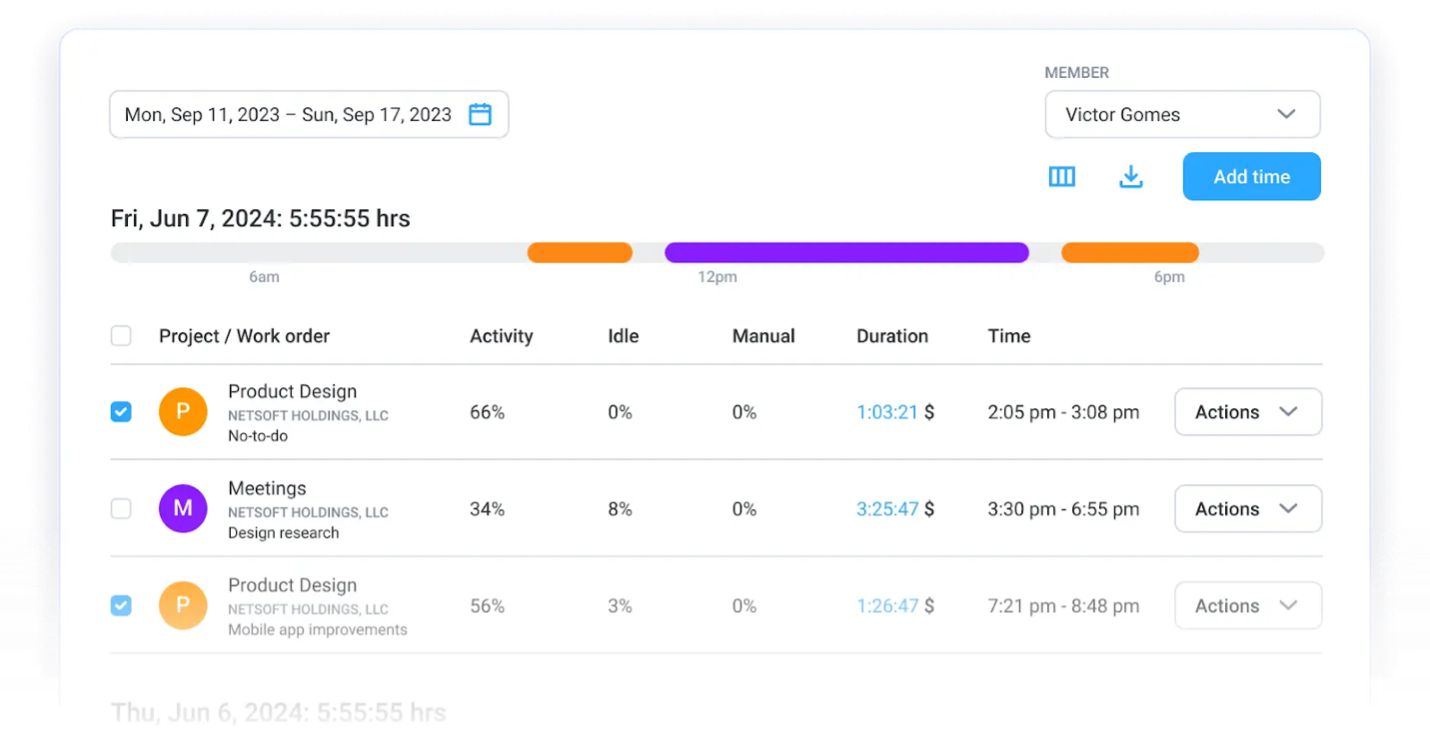Sort by the Activity column header
Viewport: 1430px width, 745px height.
pyautogui.click(x=501, y=336)
